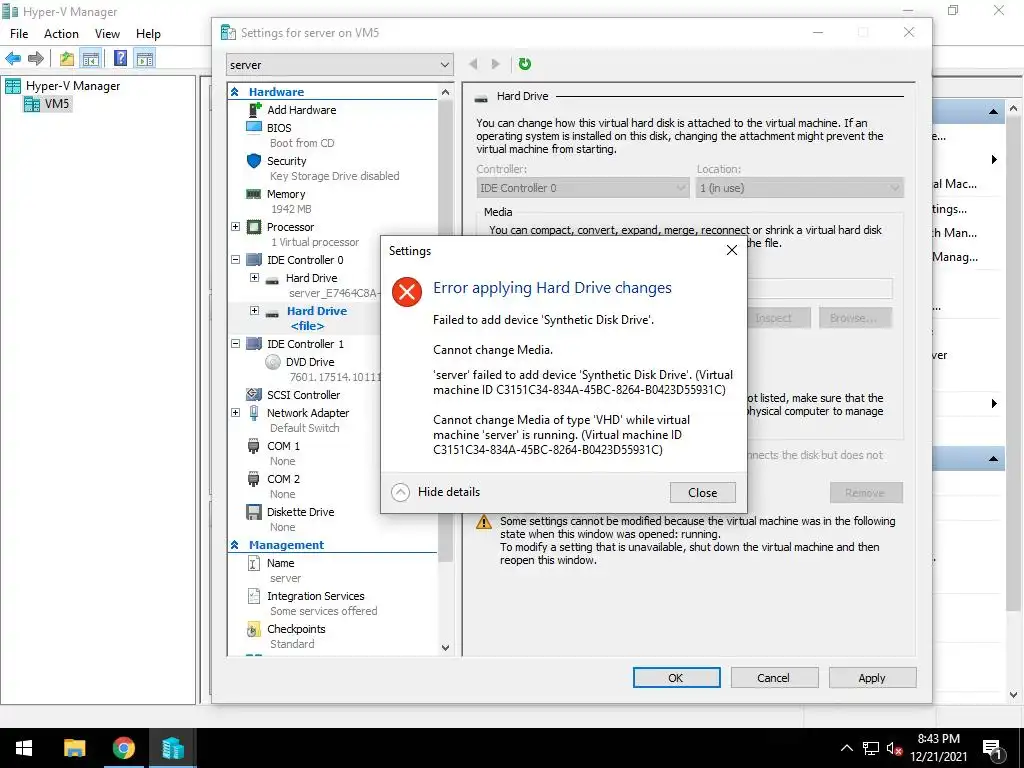Open the Help menu

point(148,34)
